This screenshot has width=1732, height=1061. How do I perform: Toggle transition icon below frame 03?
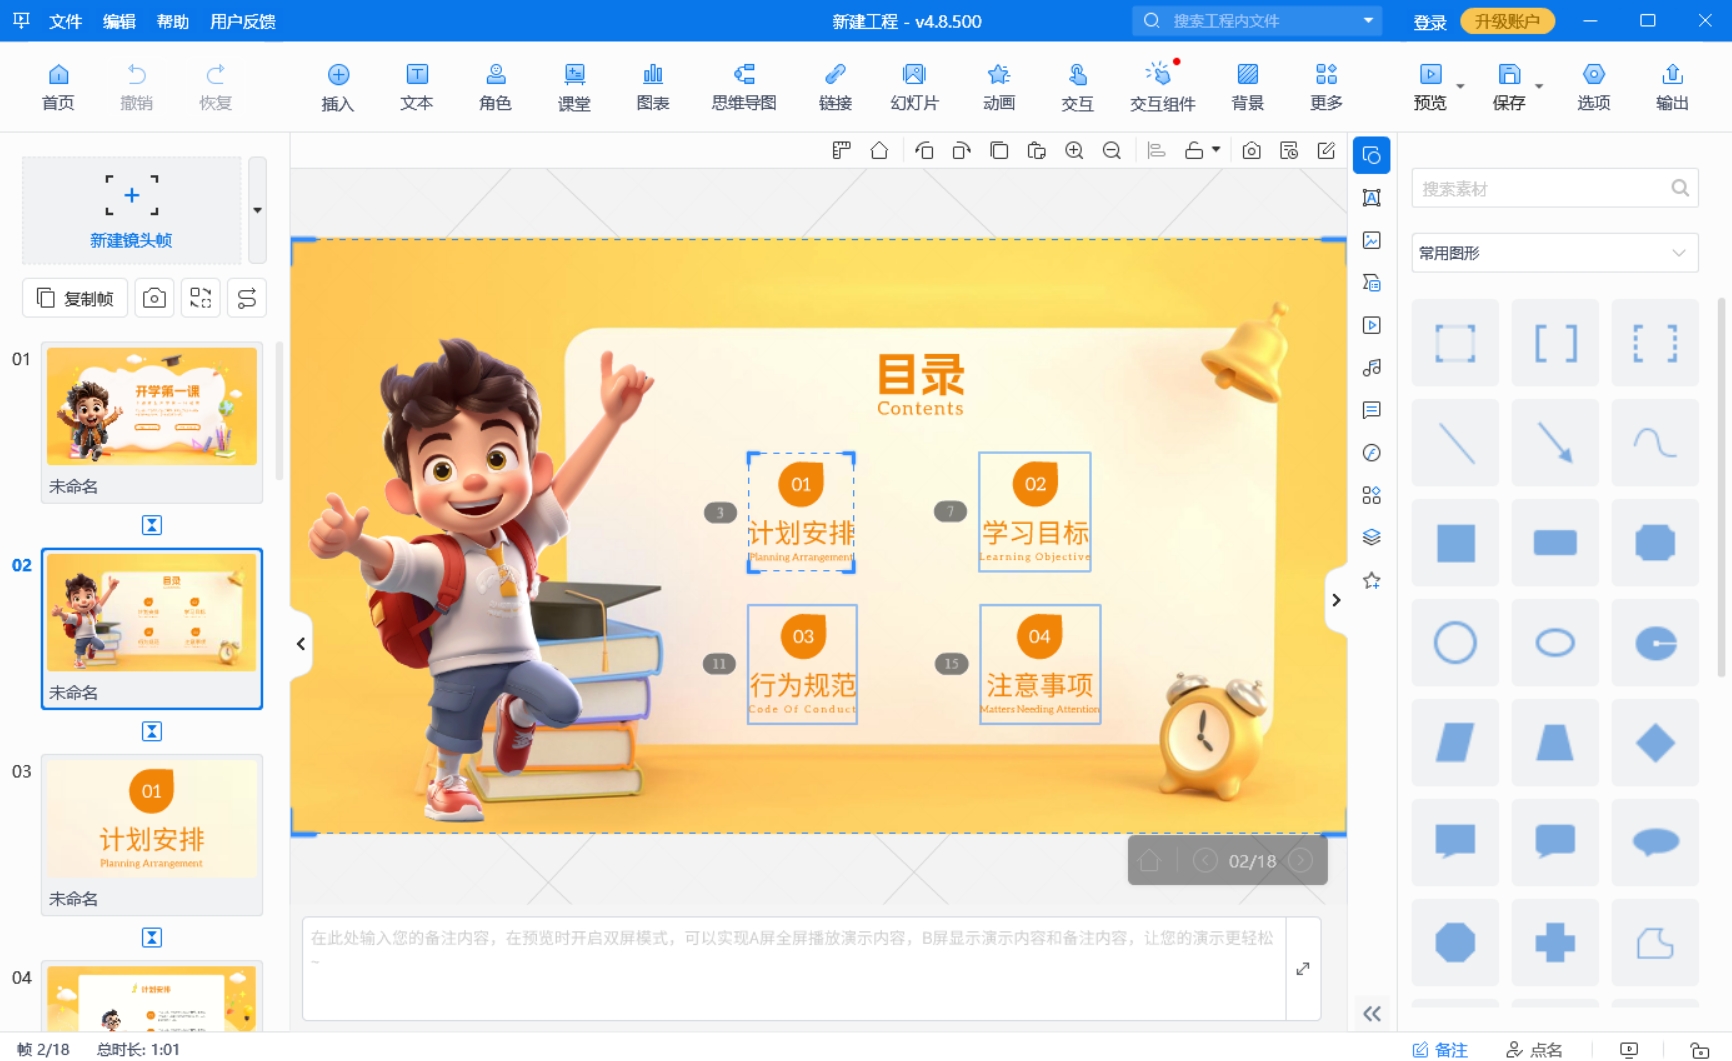152,937
